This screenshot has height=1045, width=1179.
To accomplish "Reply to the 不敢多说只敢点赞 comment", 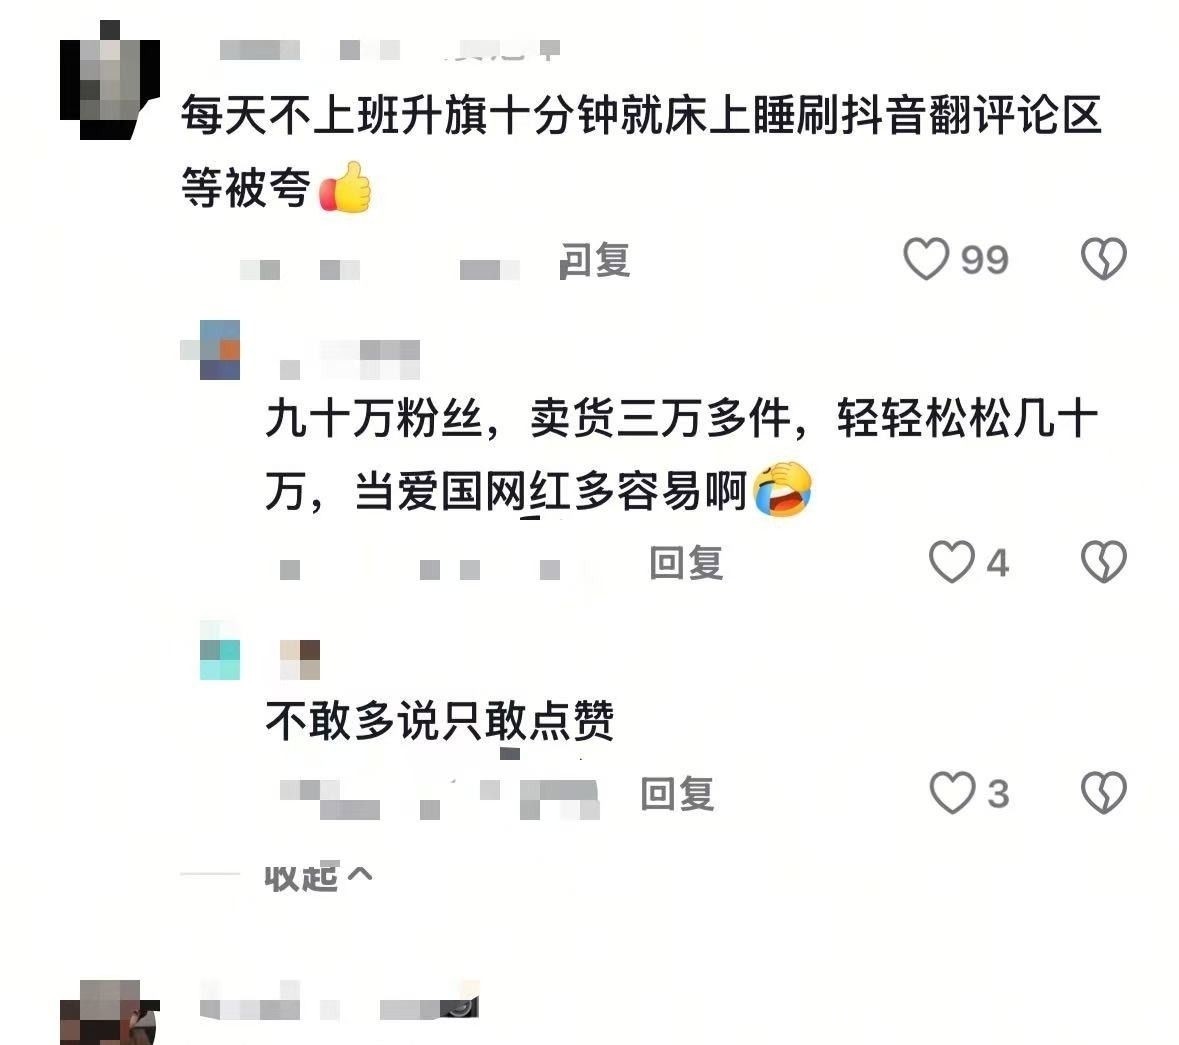I will point(677,794).
